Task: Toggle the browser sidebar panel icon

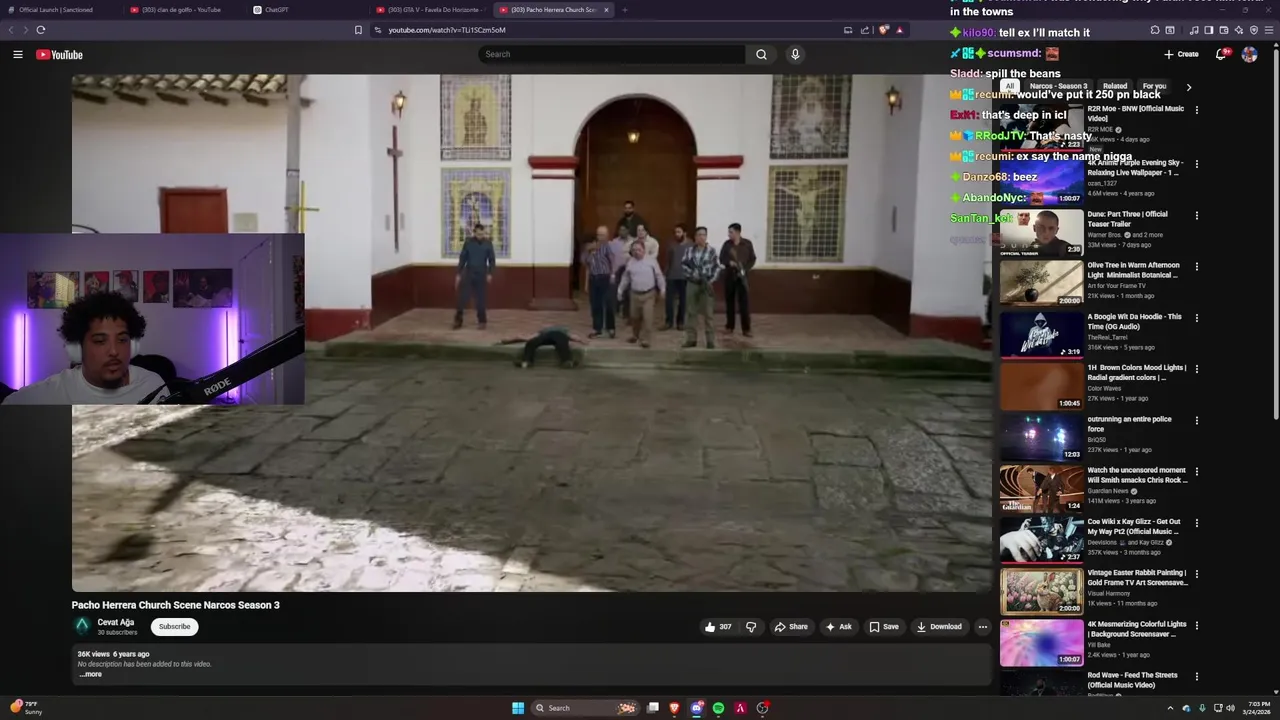Action: tap(1209, 30)
